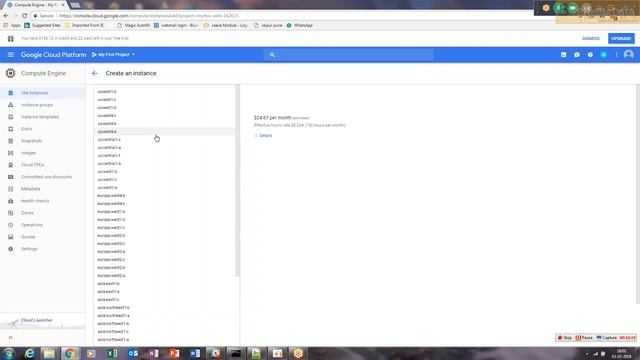640x360 pixels.
Task: Open the Windows Start button
Action: click(9, 353)
